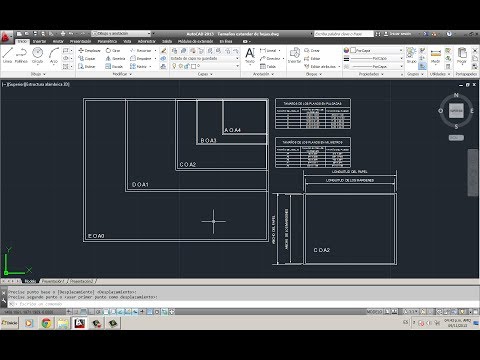480x360 pixels.
Task: Select the Círculo draw tool
Action: pos(37,55)
